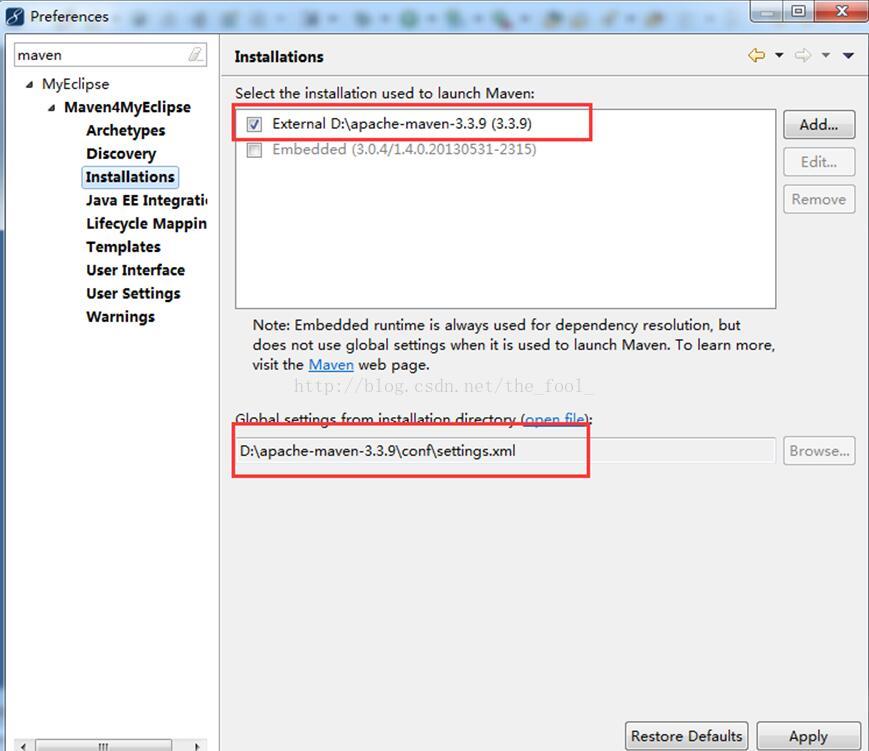Click the tree horizontal scrollbar thumb

(x=104, y=745)
